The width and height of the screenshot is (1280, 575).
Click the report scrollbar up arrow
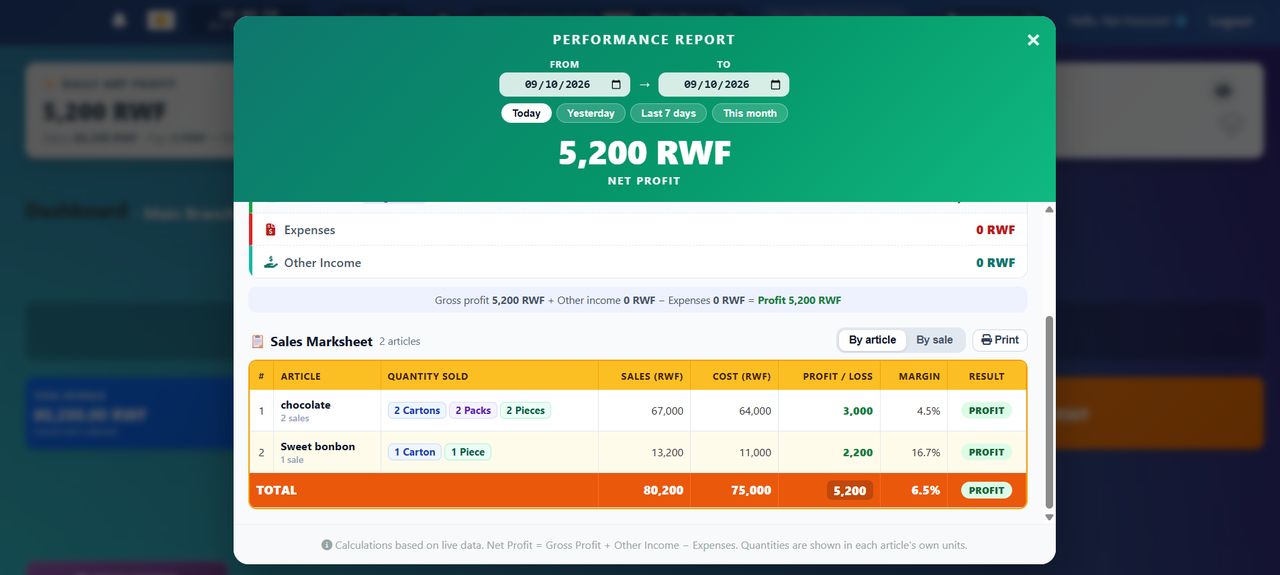click(x=1049, y=209)
